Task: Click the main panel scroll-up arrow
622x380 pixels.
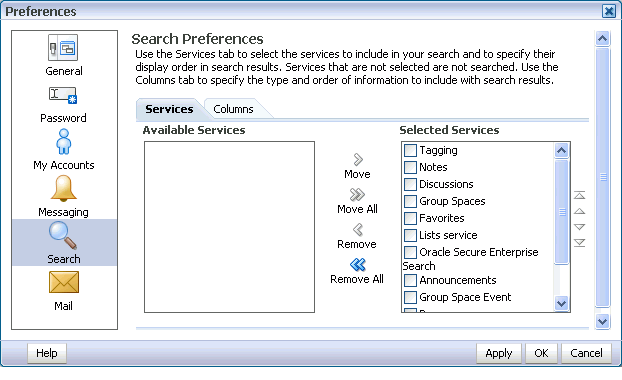Action: click(603, 38)
